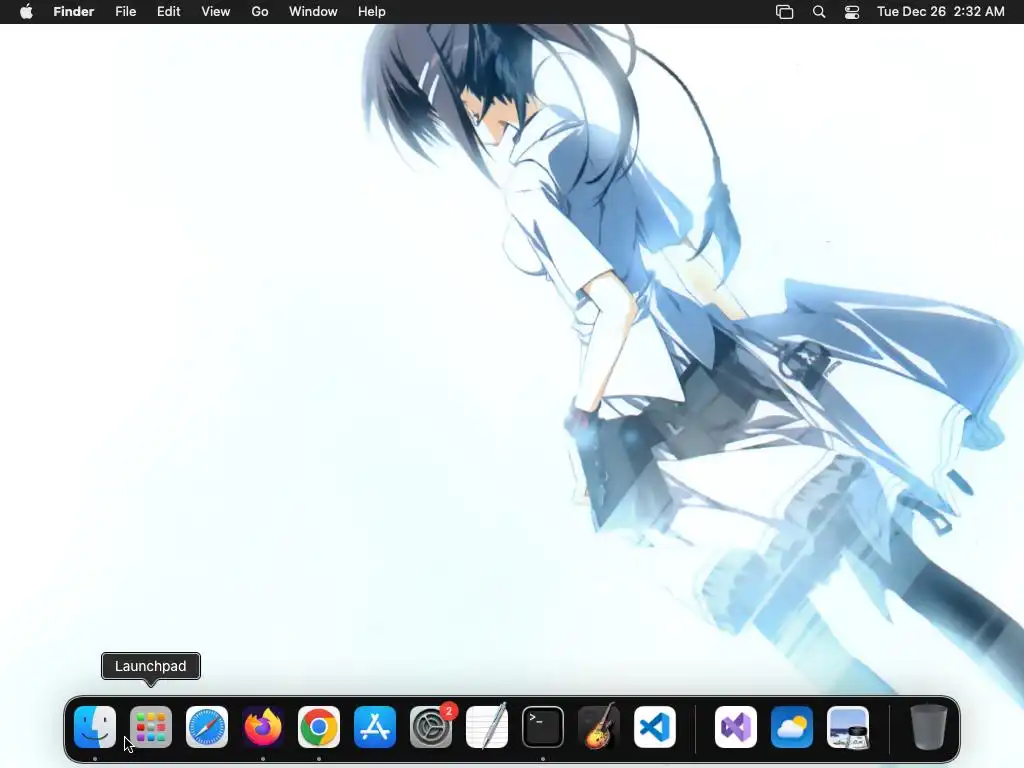Launch Firefox from the Dock
This screenshot has height=768, width=1024.
pyautogui.click(x=263, y=727)
